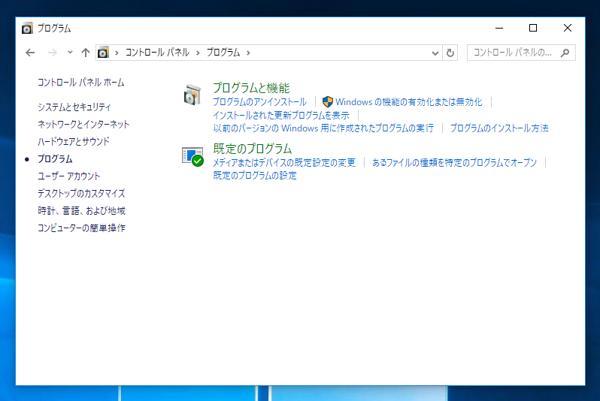Open コンピューターの簡単操作 in sidebar

coord(82,228)
